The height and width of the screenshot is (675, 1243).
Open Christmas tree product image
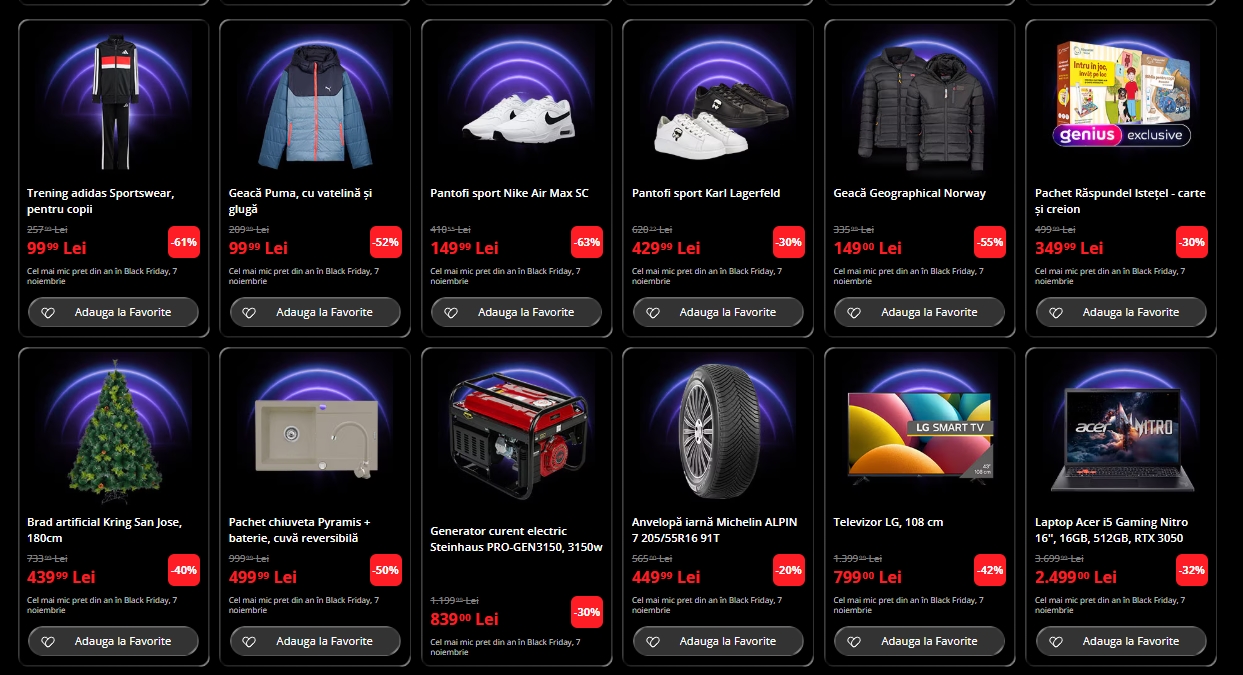point(113,430)
